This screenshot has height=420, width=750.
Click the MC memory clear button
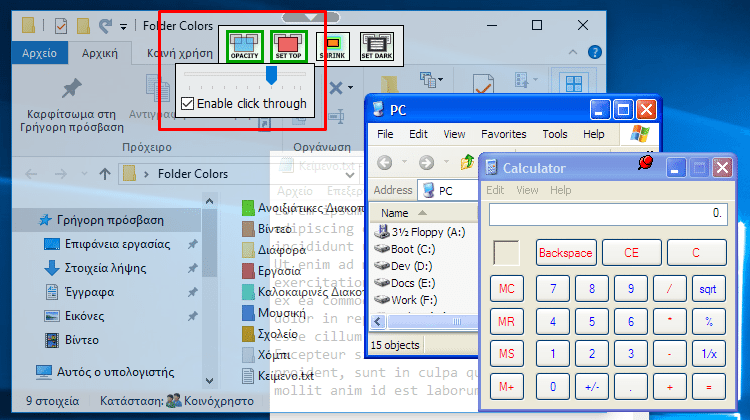point(507,289)
